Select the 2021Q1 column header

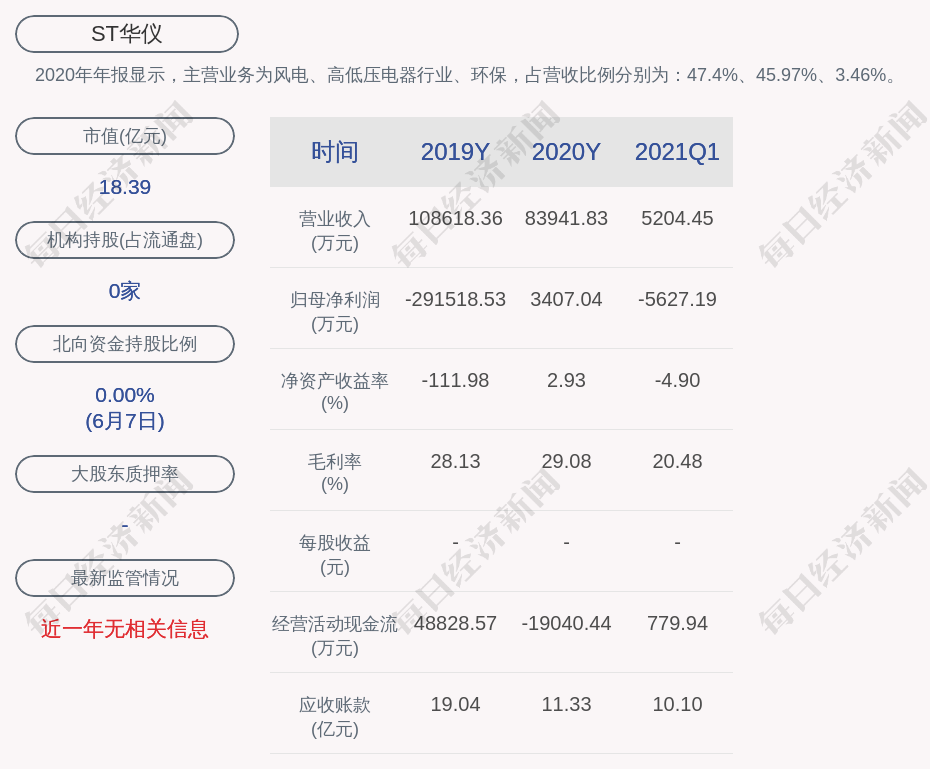pyautogui.click(x=677, y=152)
